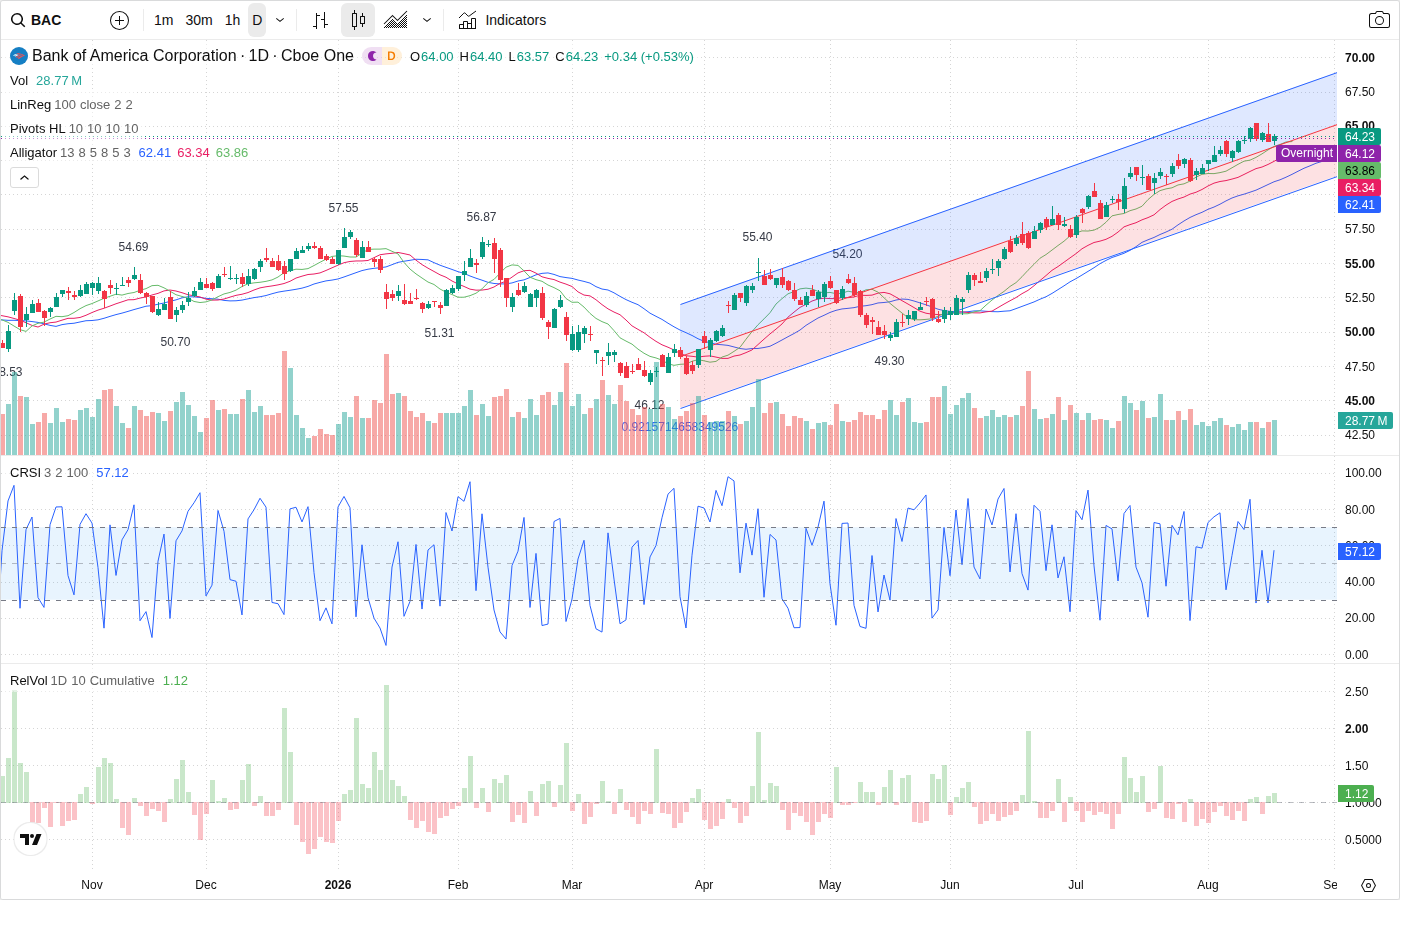Screen dimensions: 1420x950
Task: Click the Overnight price label
Action: 1307,153
